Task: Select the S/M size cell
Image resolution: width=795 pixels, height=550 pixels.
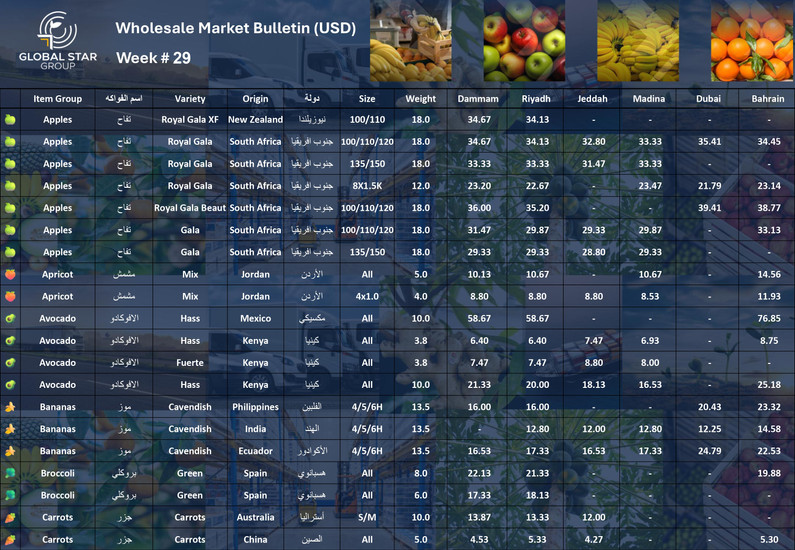Action: coord(367,518)
